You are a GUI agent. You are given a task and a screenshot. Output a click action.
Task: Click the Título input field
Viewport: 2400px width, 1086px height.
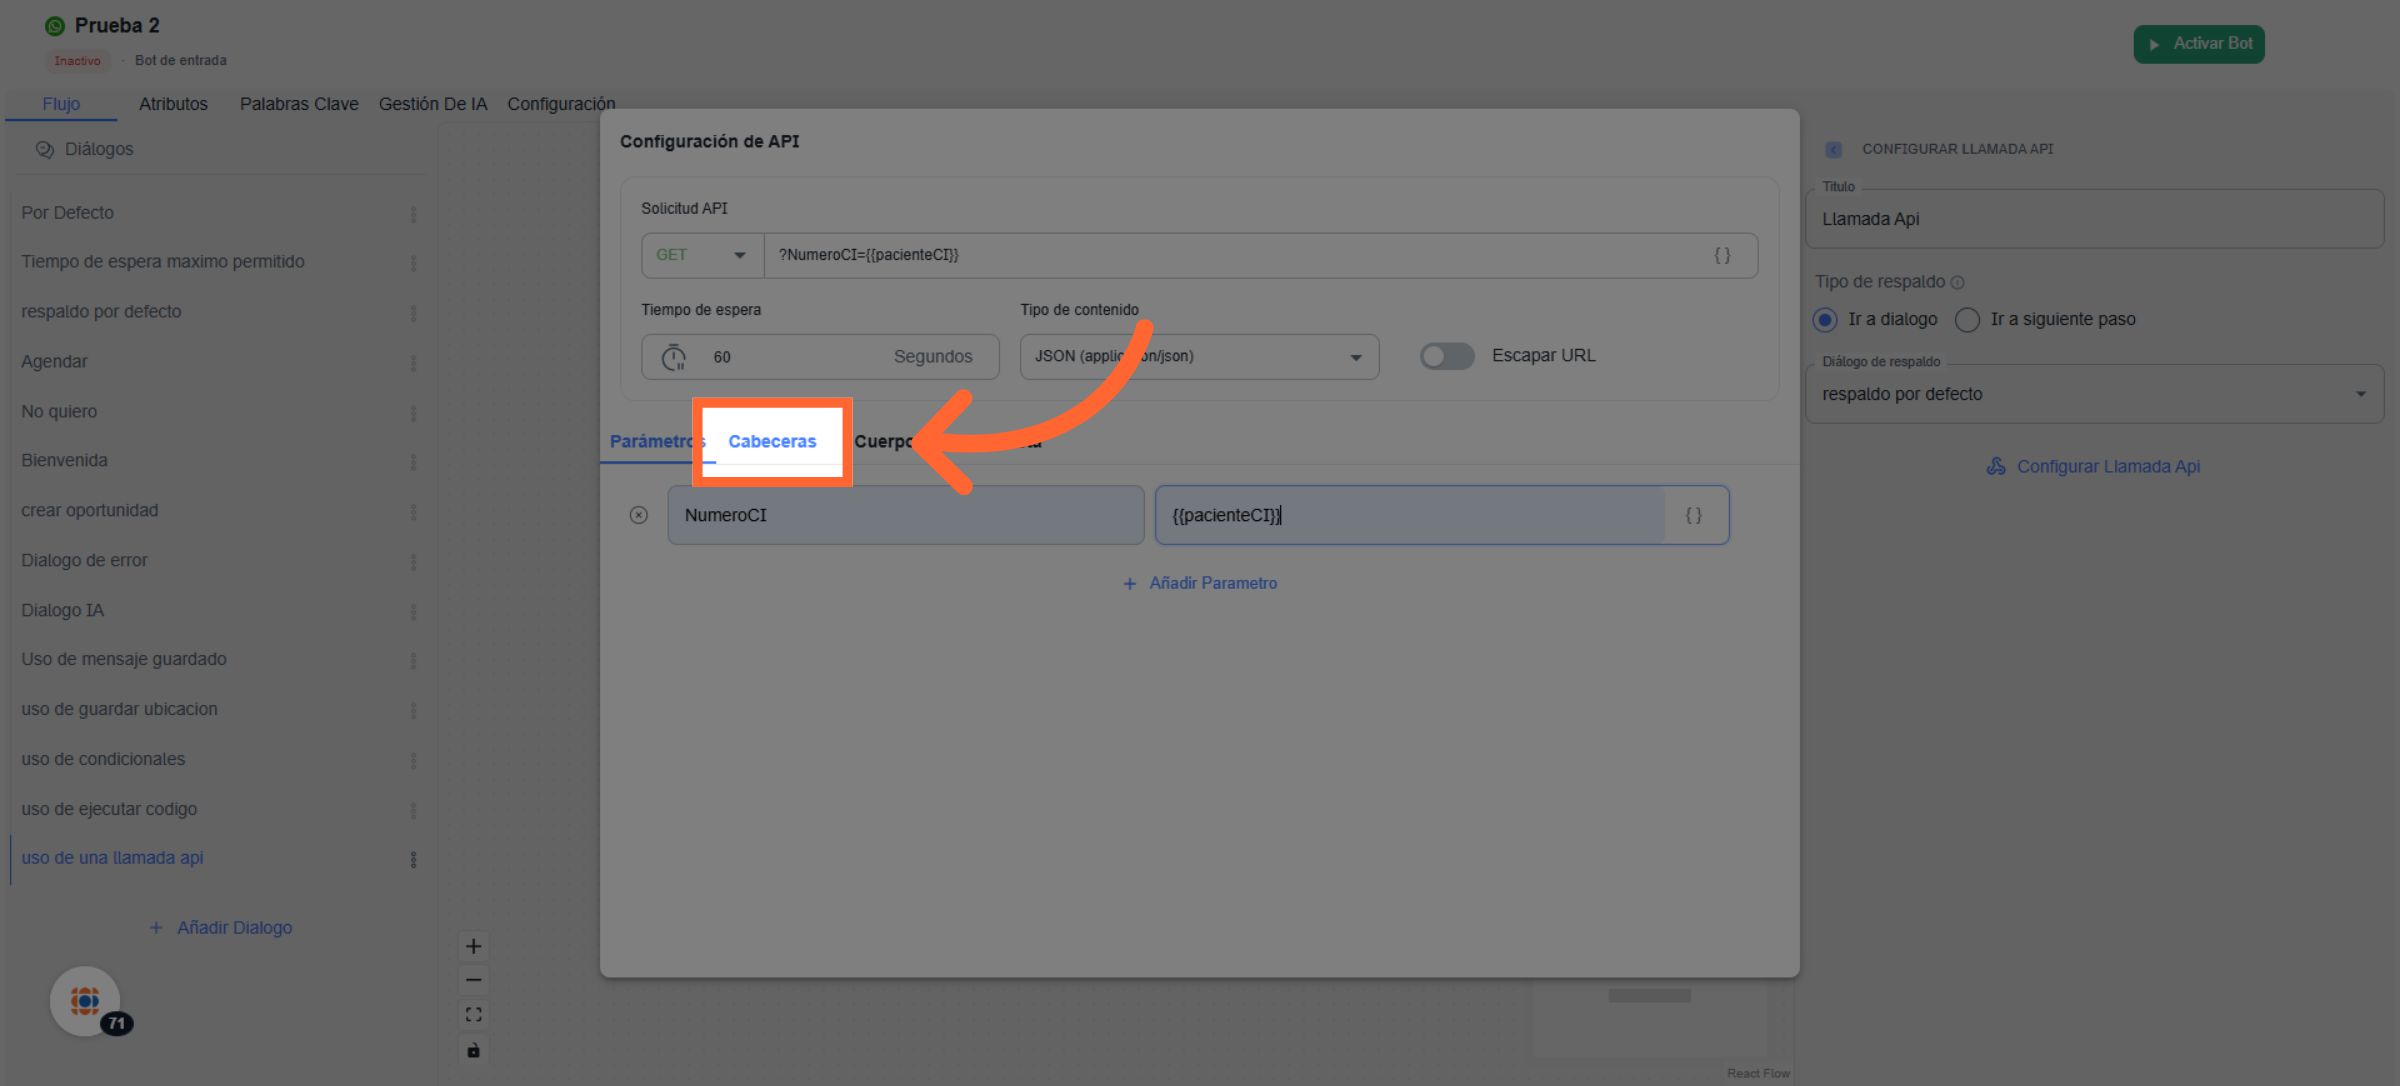[2093, 219]
